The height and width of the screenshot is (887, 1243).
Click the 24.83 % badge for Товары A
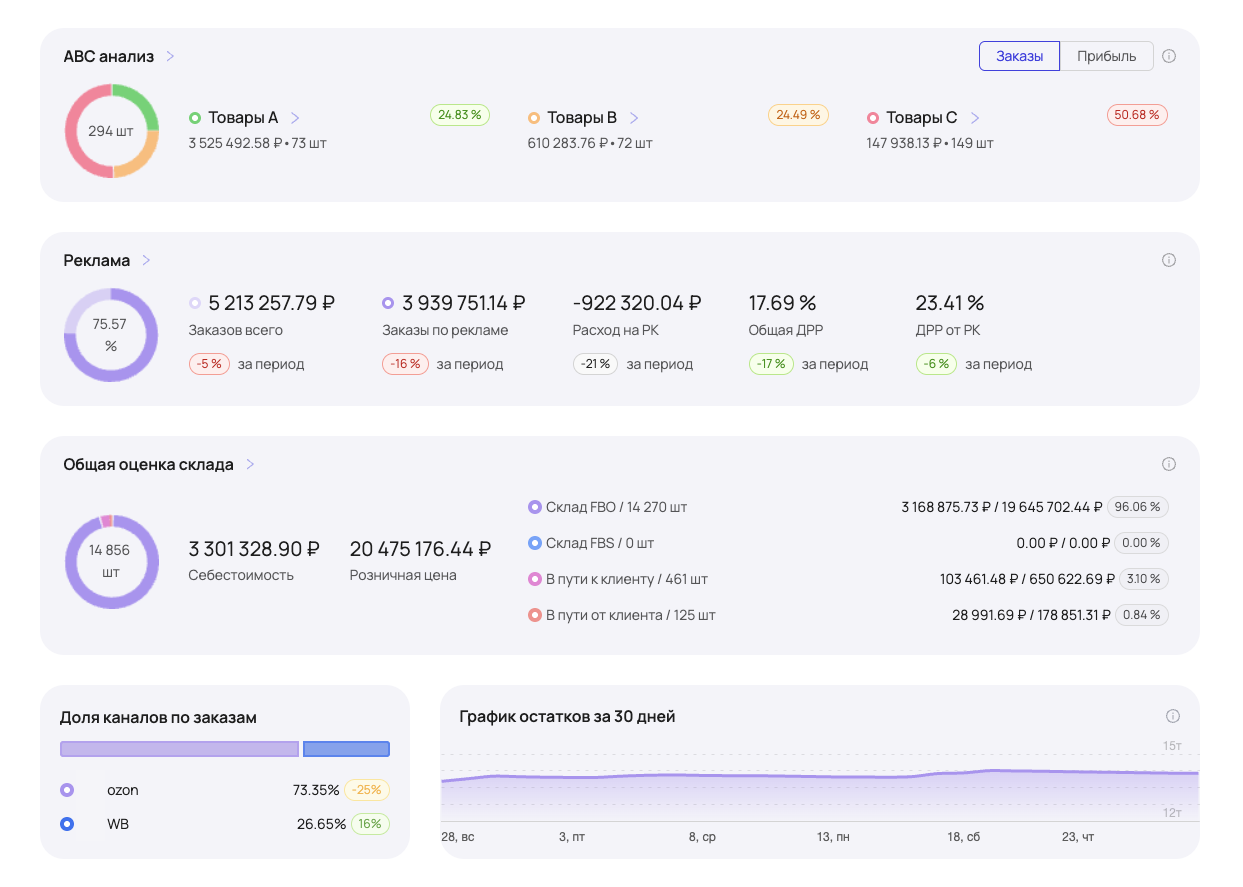tap(459, 115)
